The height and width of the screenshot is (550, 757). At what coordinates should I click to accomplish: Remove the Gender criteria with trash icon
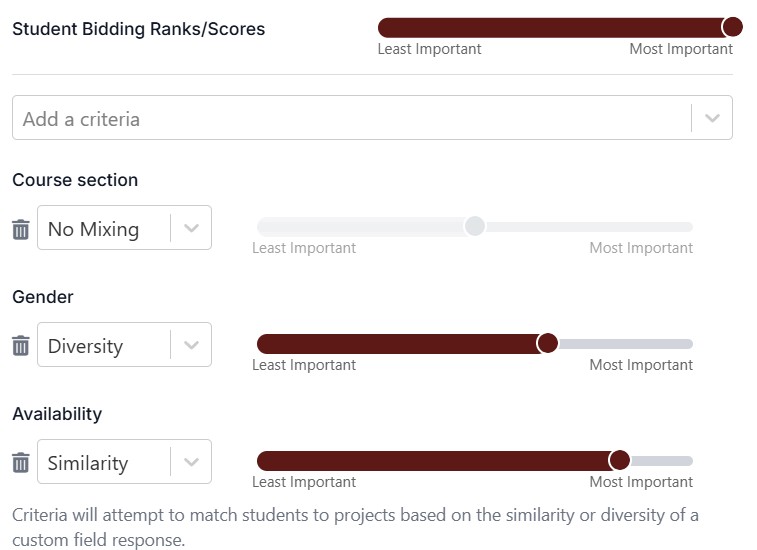[20, 346]
